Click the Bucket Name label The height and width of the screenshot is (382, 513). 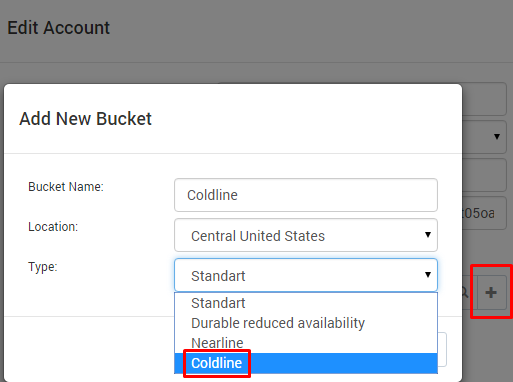66,187
